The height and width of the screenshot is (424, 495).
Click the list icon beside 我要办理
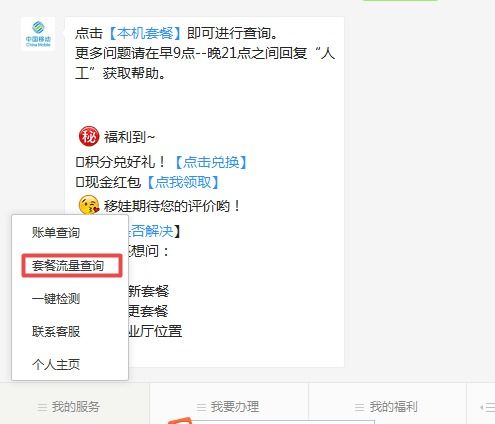[201, 407]
